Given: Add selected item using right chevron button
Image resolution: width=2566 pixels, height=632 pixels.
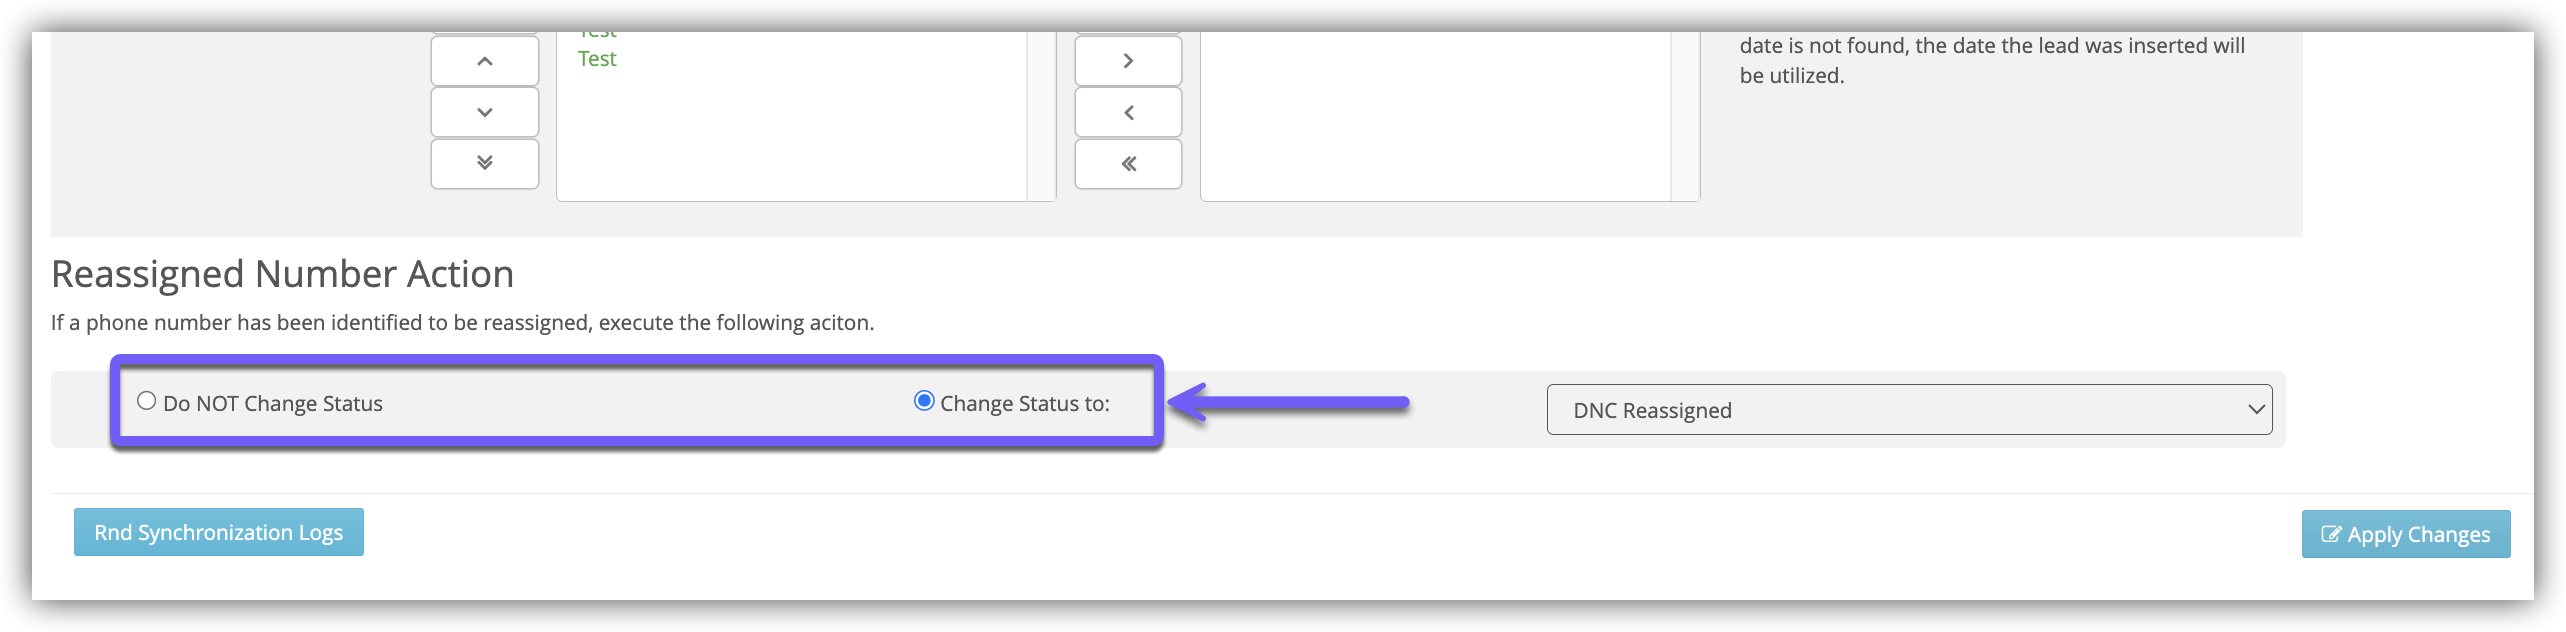Looking at the screenshot, I should [x=1128, y=61].
